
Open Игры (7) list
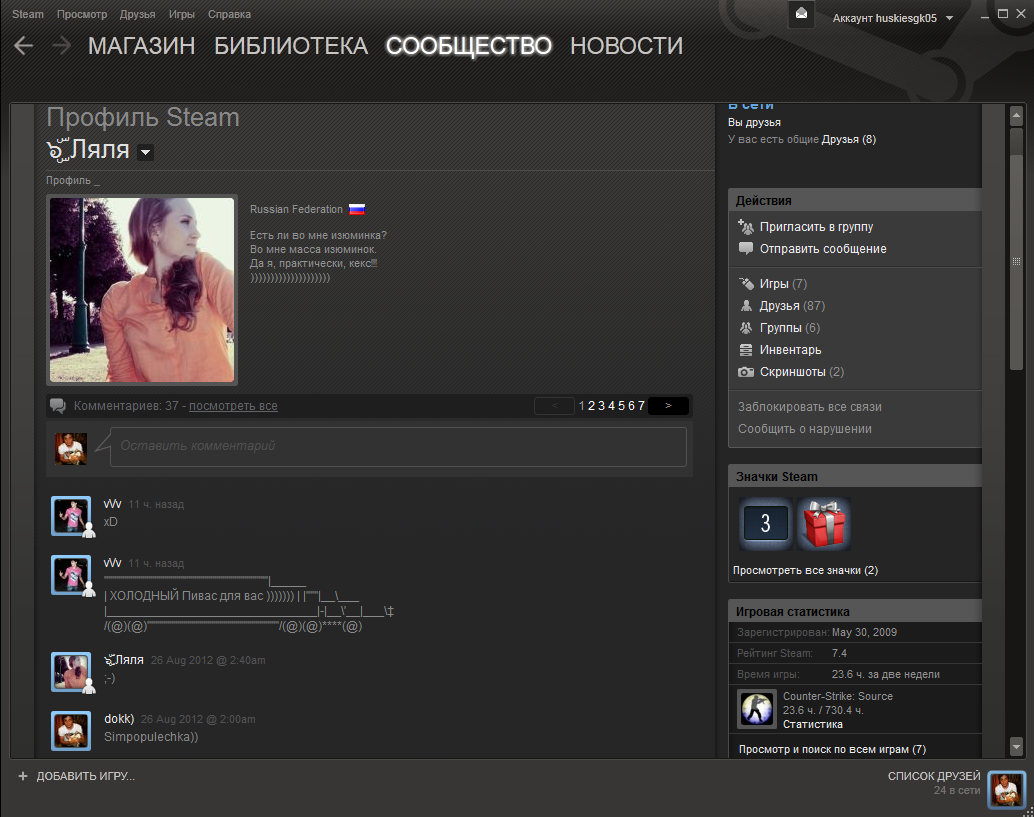783,284
